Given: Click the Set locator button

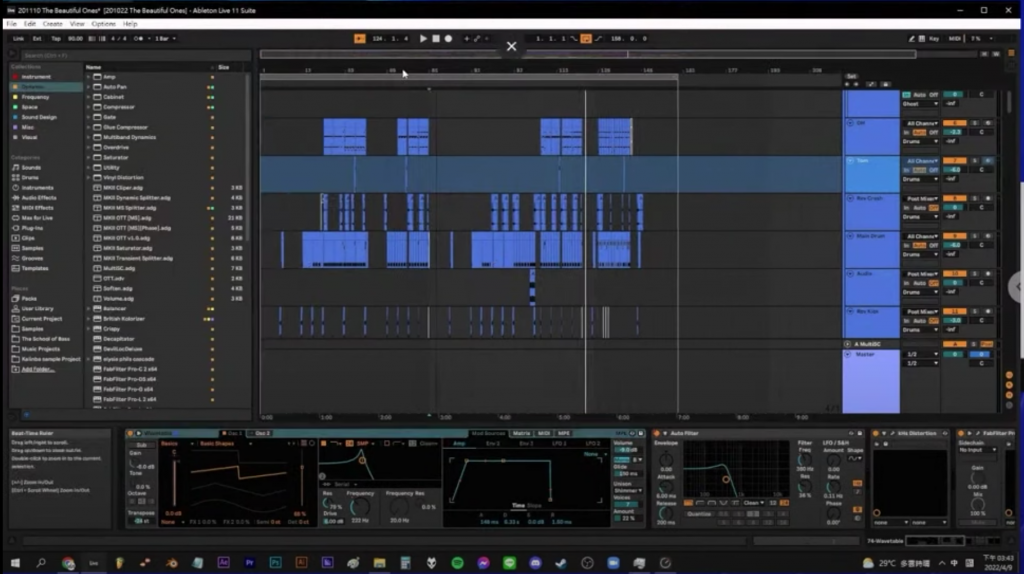Looking at the screenshot, I should click(851, 76).
